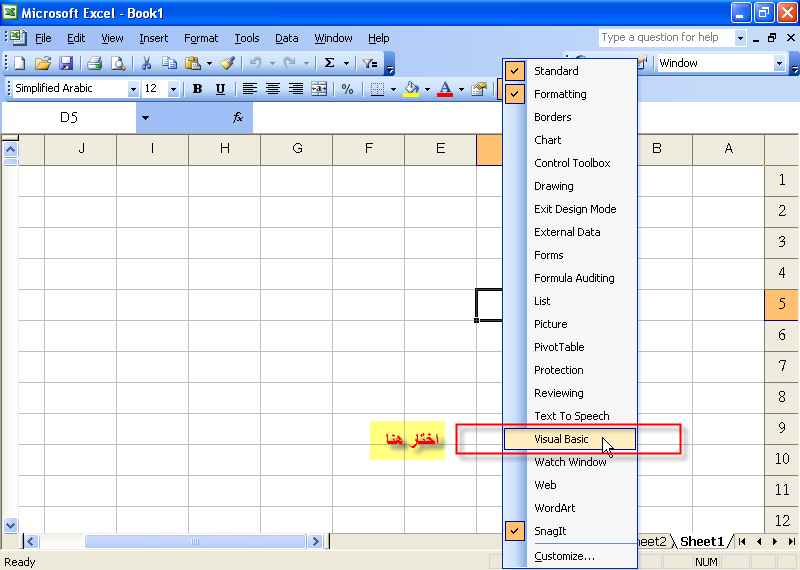
Task: Open the File menu
Action: point(43,38)
